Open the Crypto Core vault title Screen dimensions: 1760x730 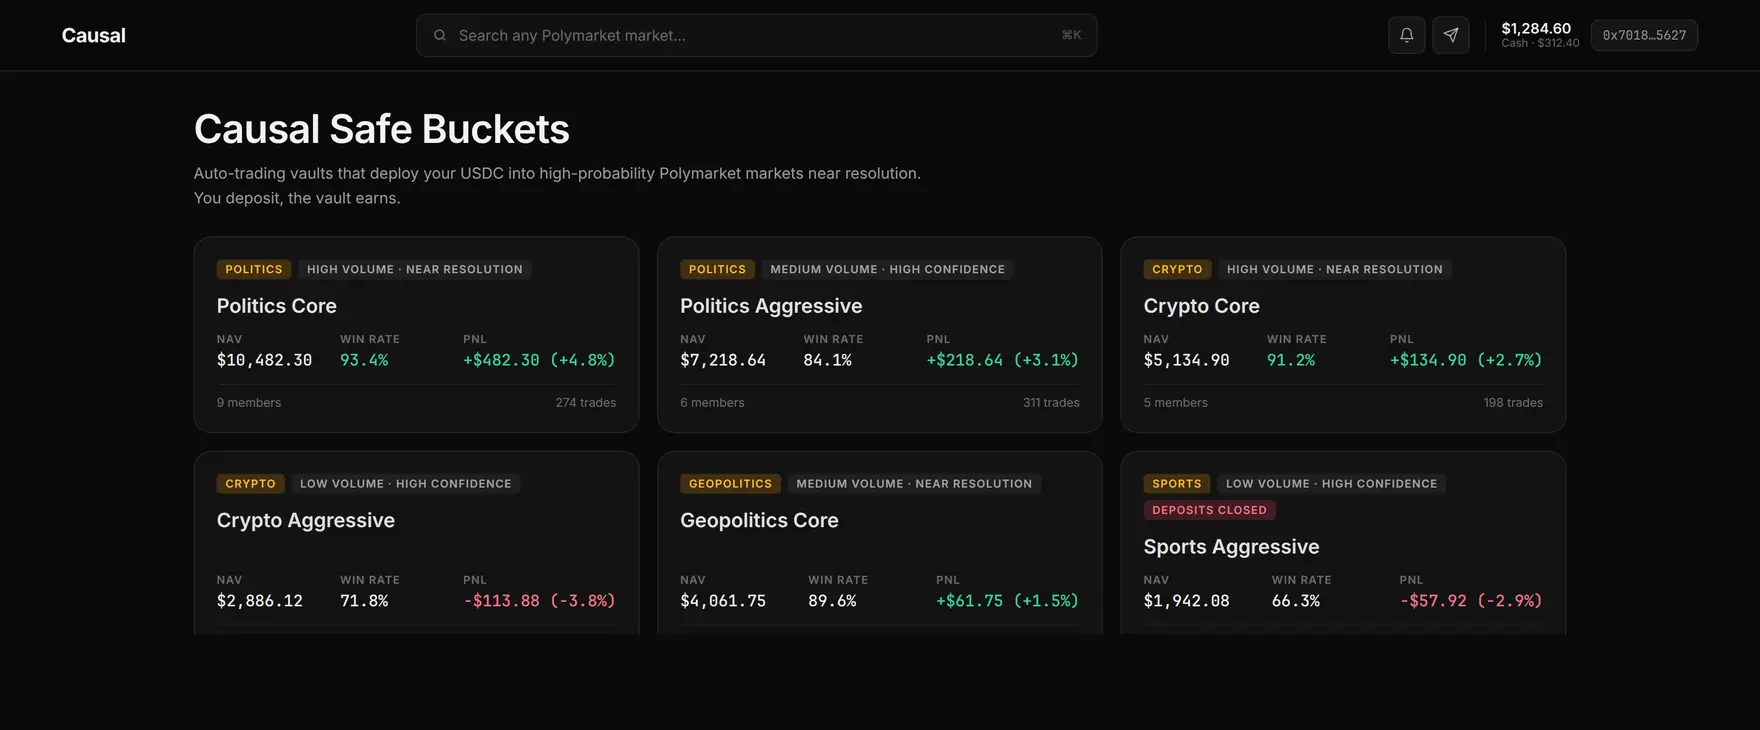[x=1201, y=306]
